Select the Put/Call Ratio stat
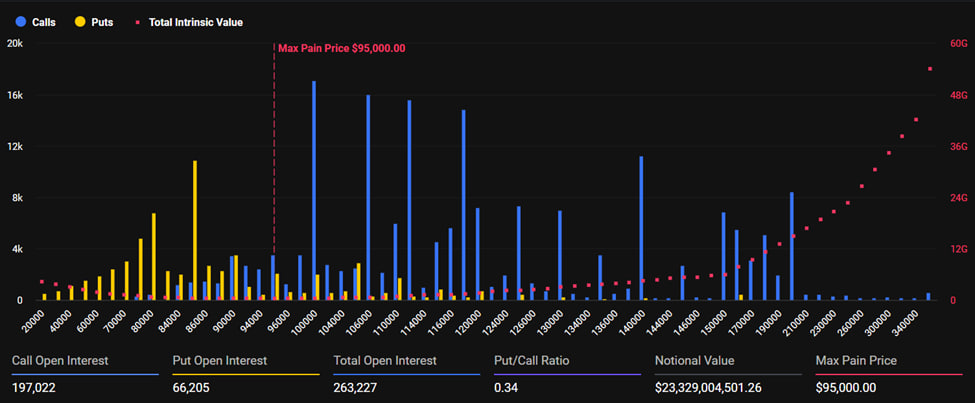Image resolution: width=975 pixels, height=403 pixels. tap(568, 374)
